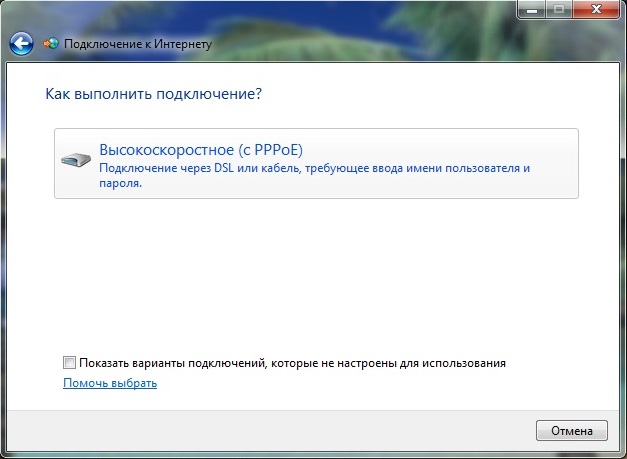Click the heading Как выполнить подключение?

tap(154, 94)
